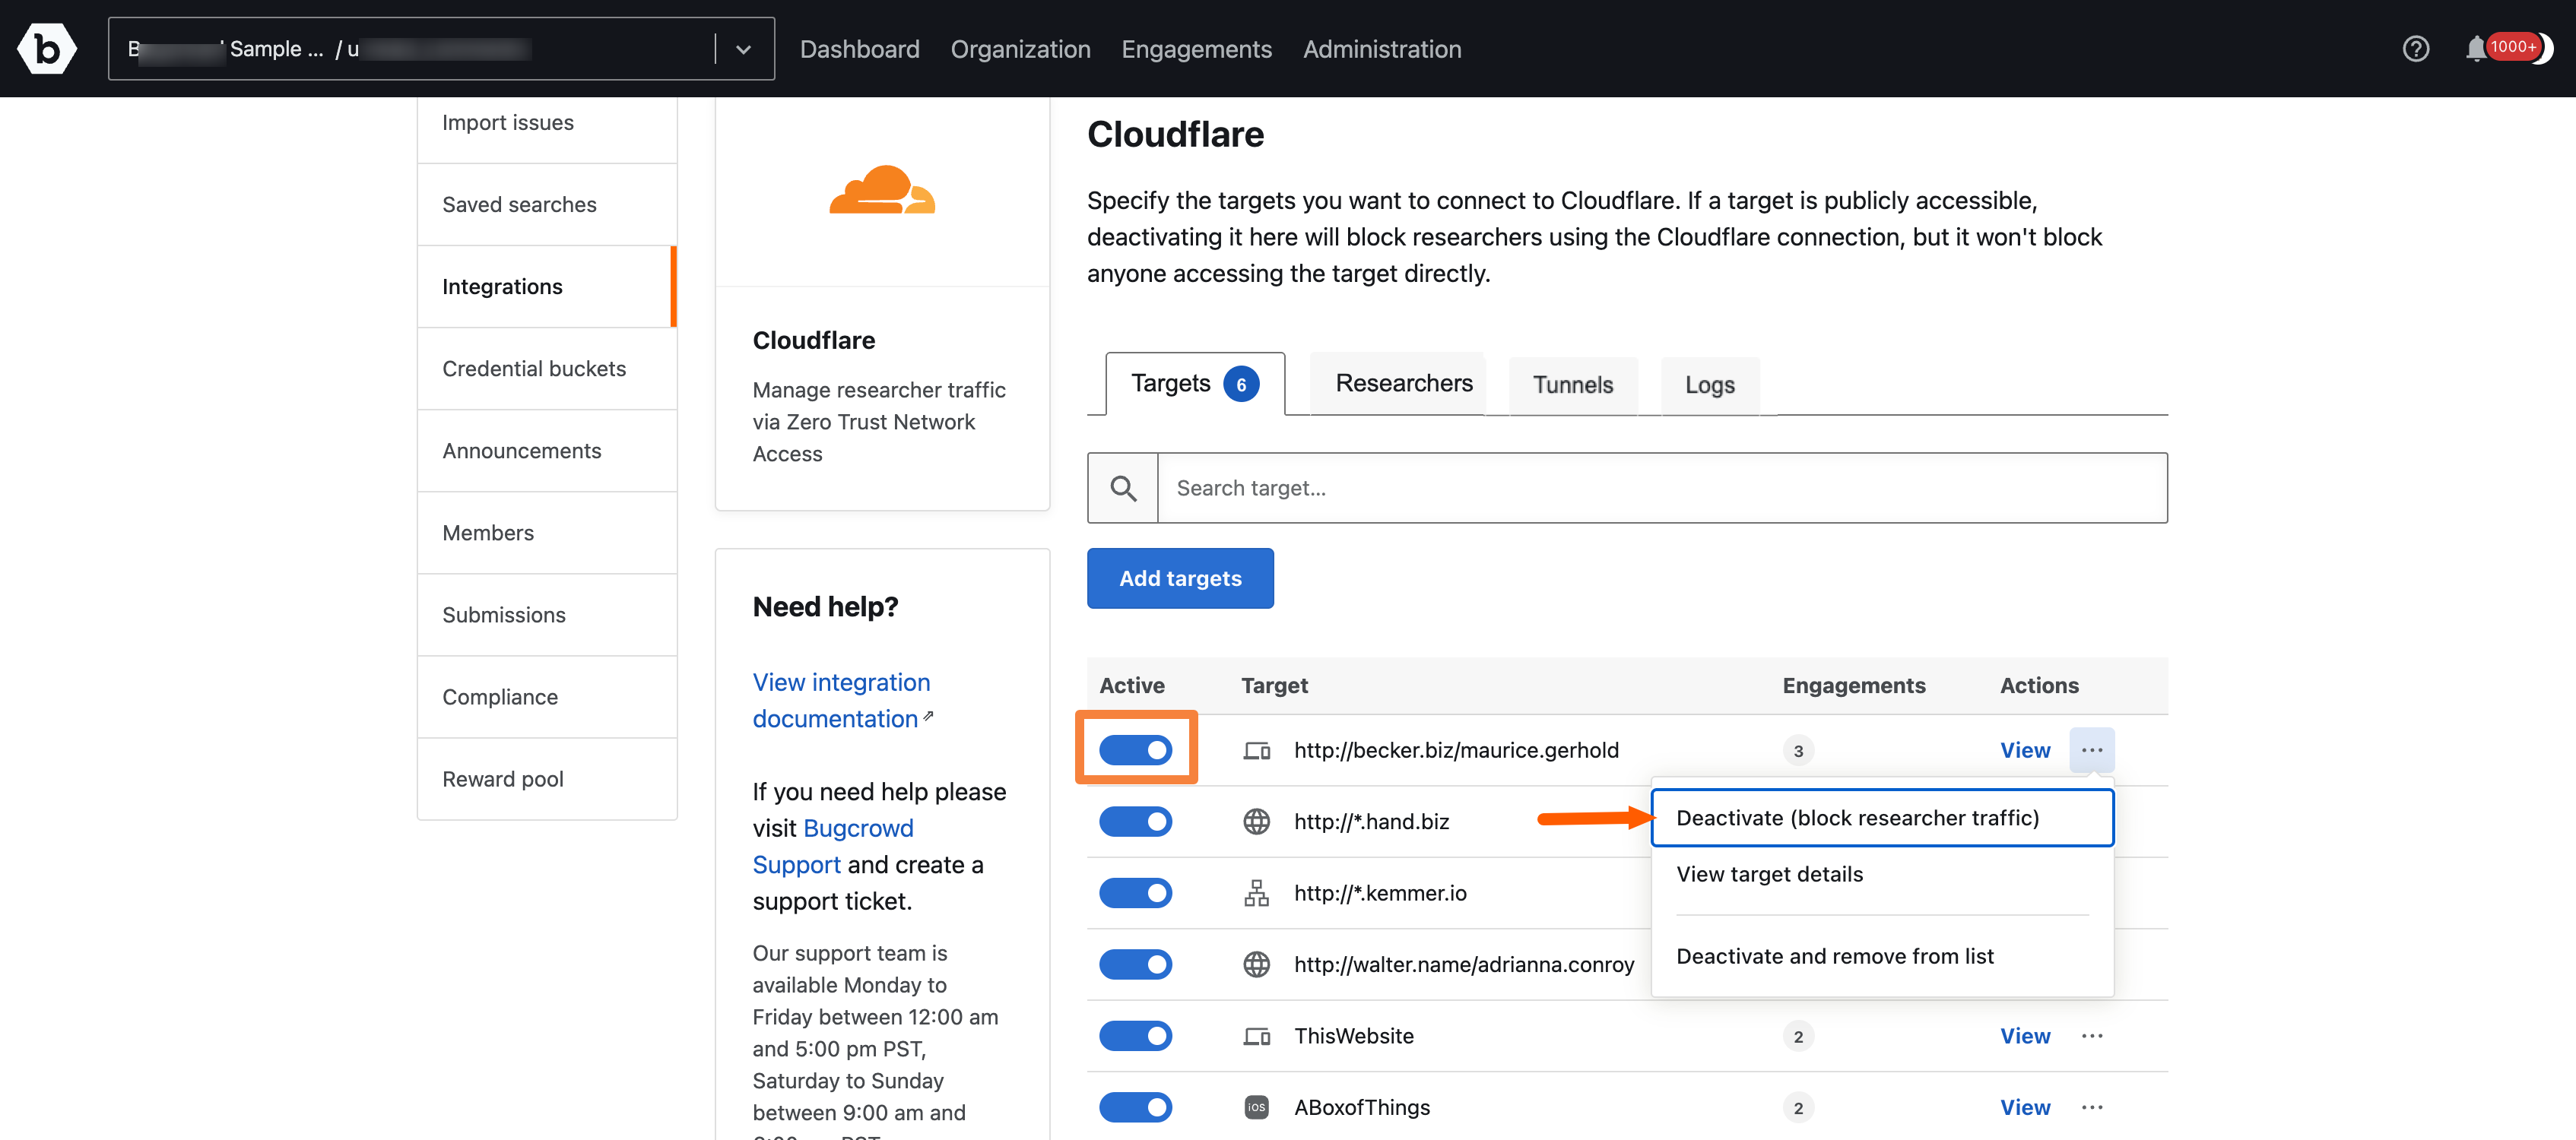Screen dimensions: 2576x1140
Task: Toggle active switch for becker.biz/maurice.gerhold
Action: pyautogui.click(x=1135, y=750)
